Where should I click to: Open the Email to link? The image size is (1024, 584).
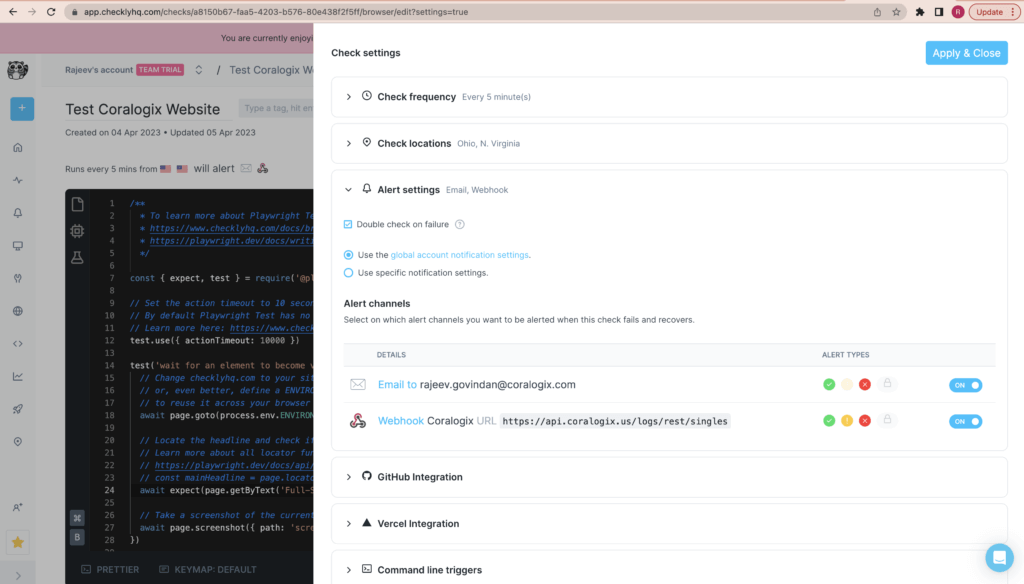coord(397,385)
